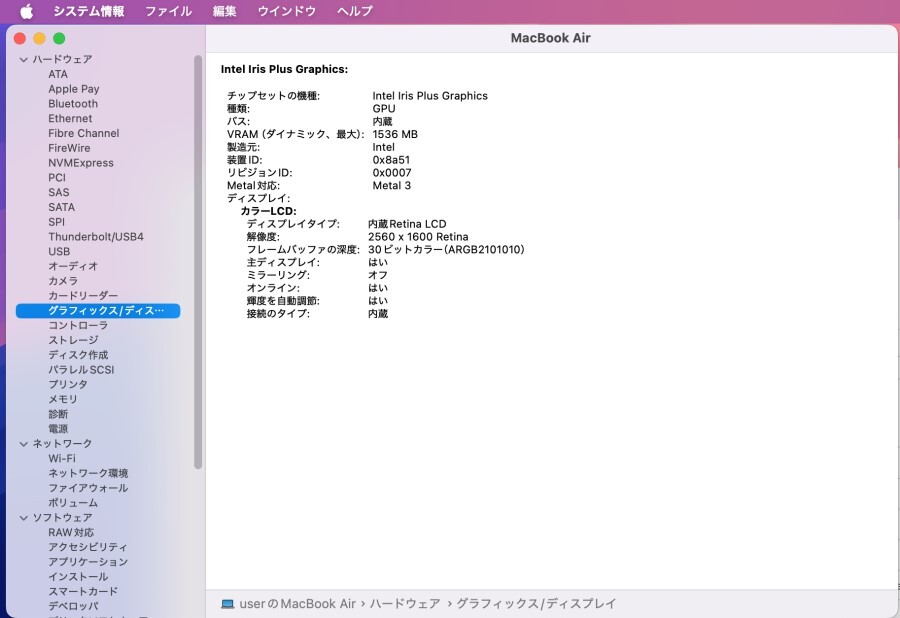Click the Intel Iris Plus Graphics heading

pyautogui.click(x=284, y=69)
